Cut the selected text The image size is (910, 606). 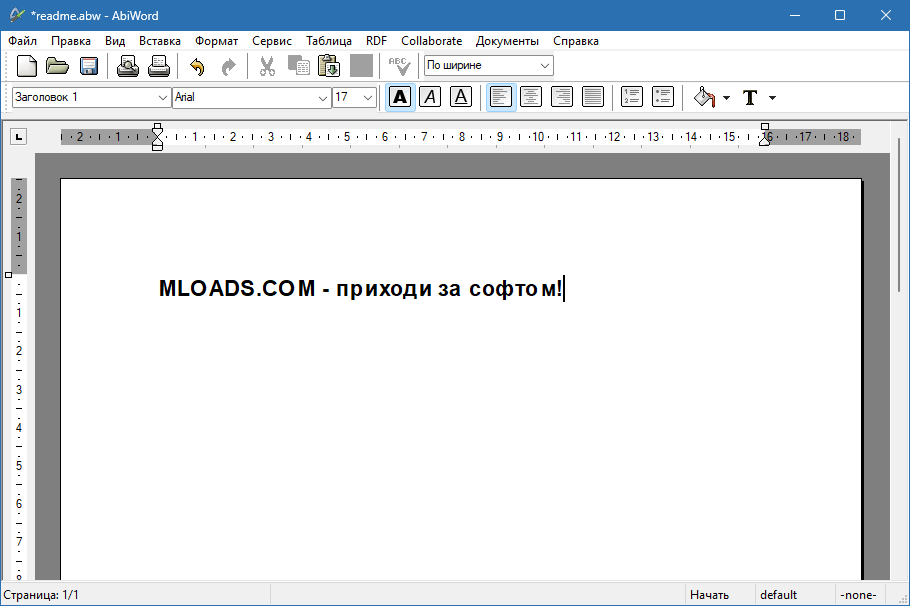[x=267, y=66]
